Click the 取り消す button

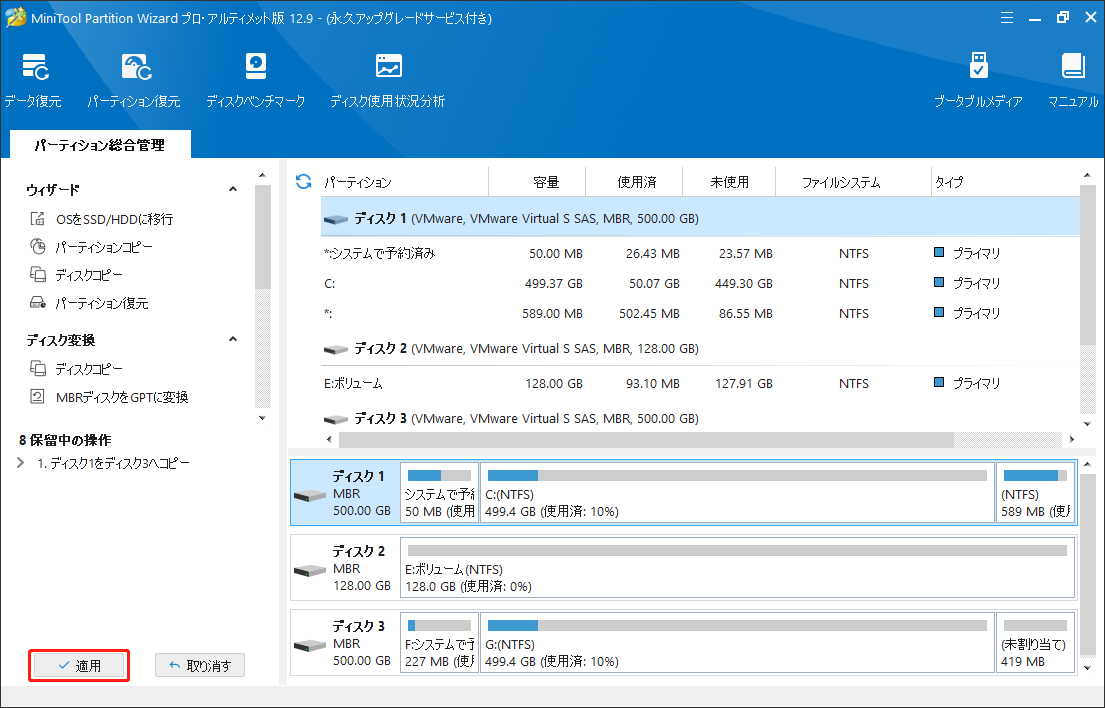tap(200, 665)
